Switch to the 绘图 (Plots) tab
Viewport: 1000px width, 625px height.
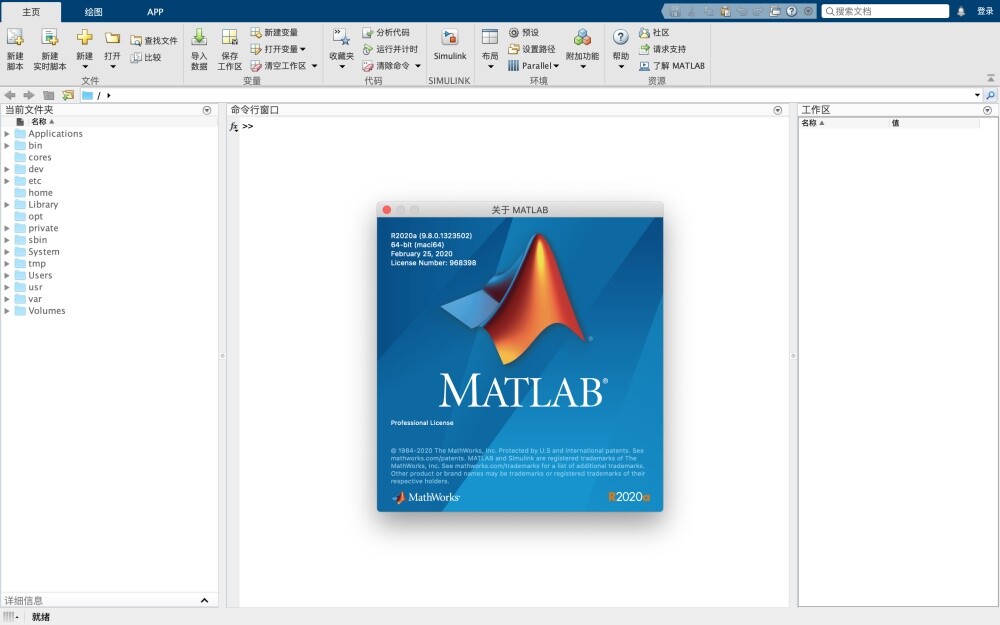(x=93, y=12)
